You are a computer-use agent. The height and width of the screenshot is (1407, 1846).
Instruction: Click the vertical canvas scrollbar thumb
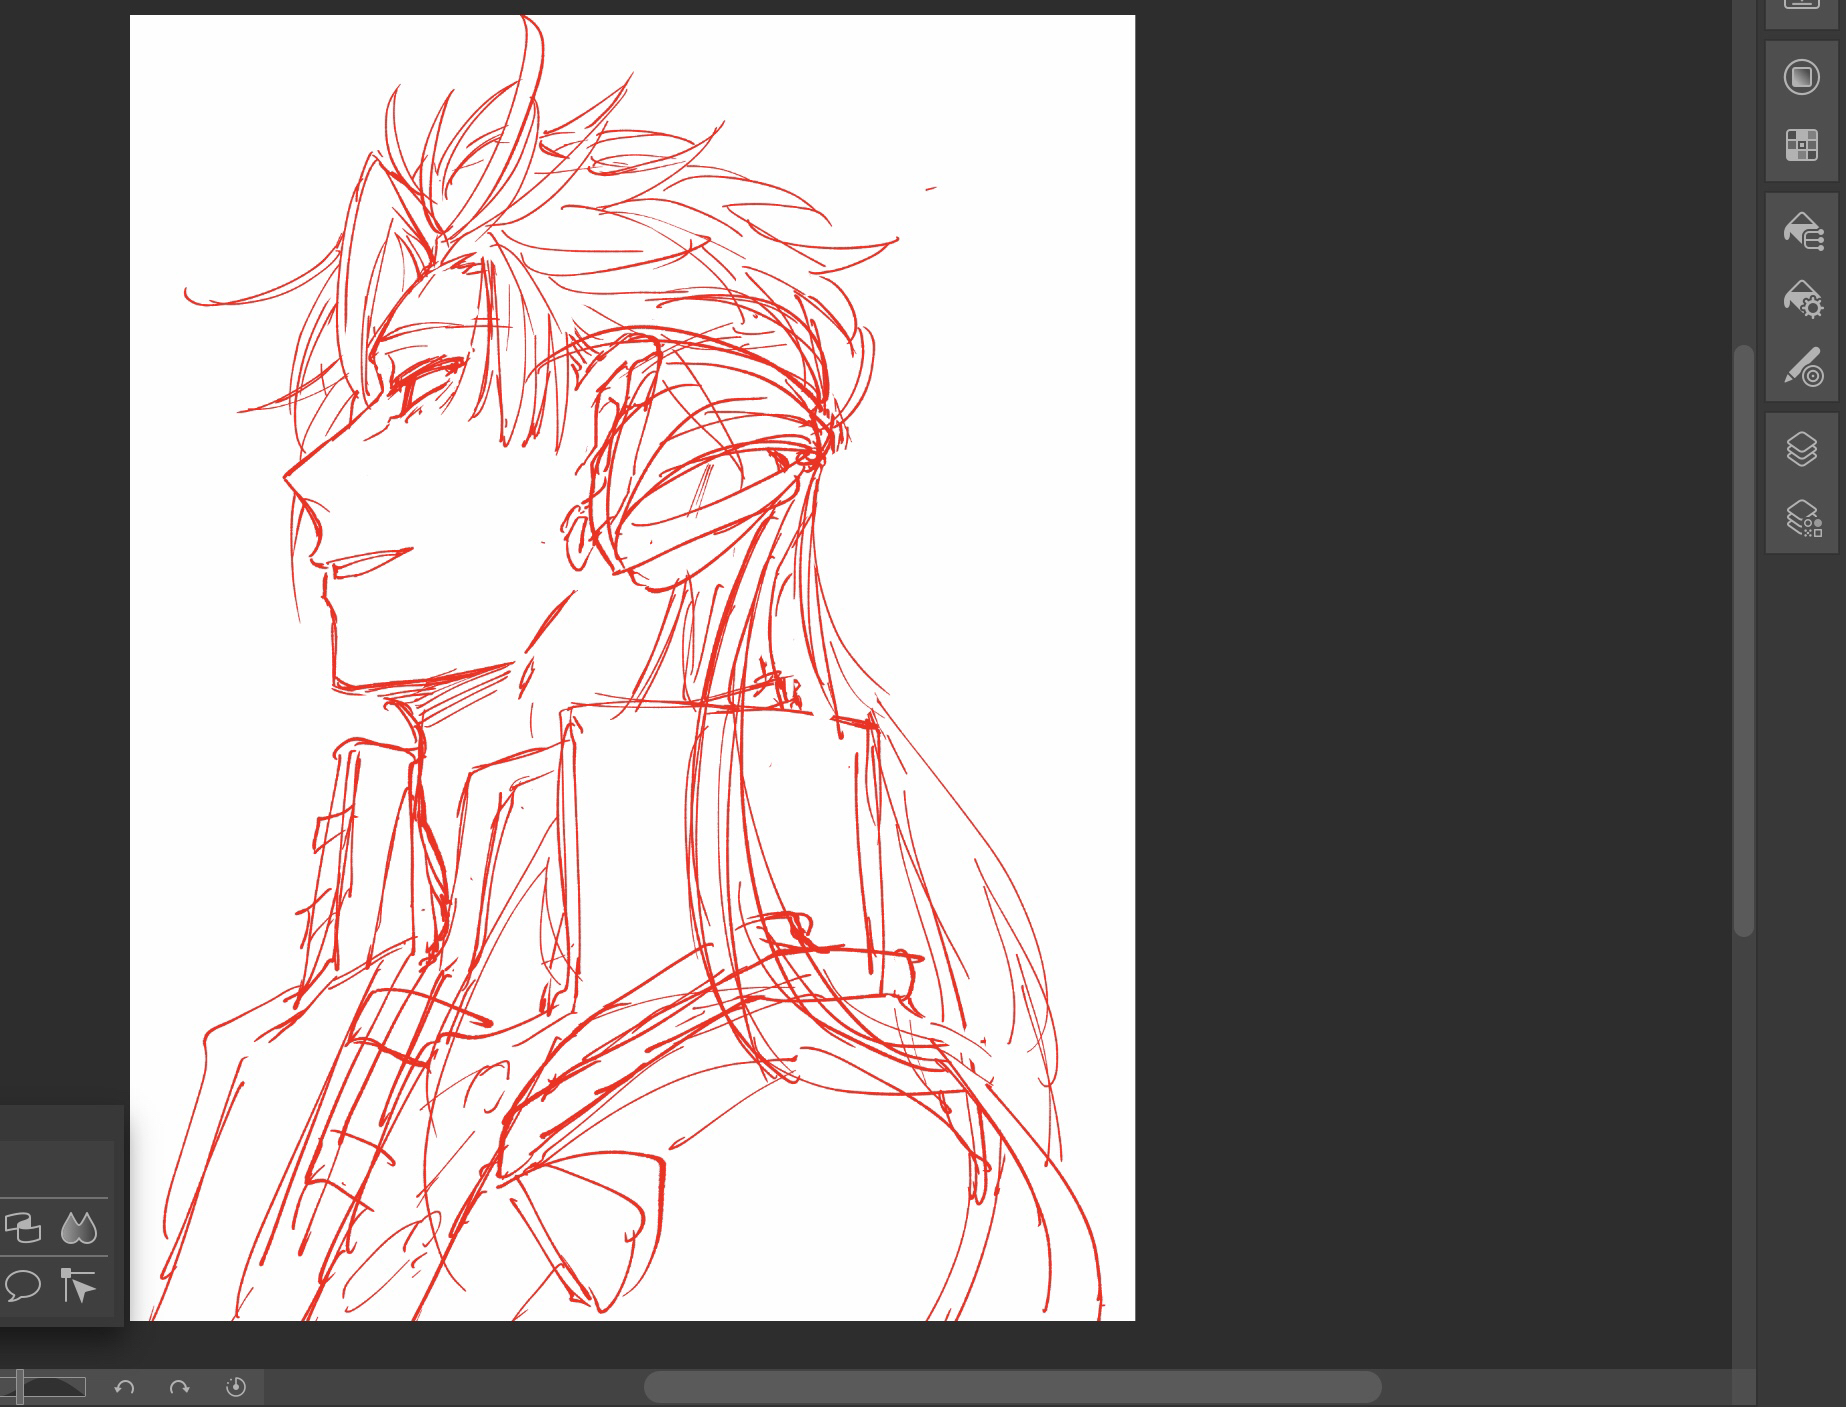[x=1744, y=640]
